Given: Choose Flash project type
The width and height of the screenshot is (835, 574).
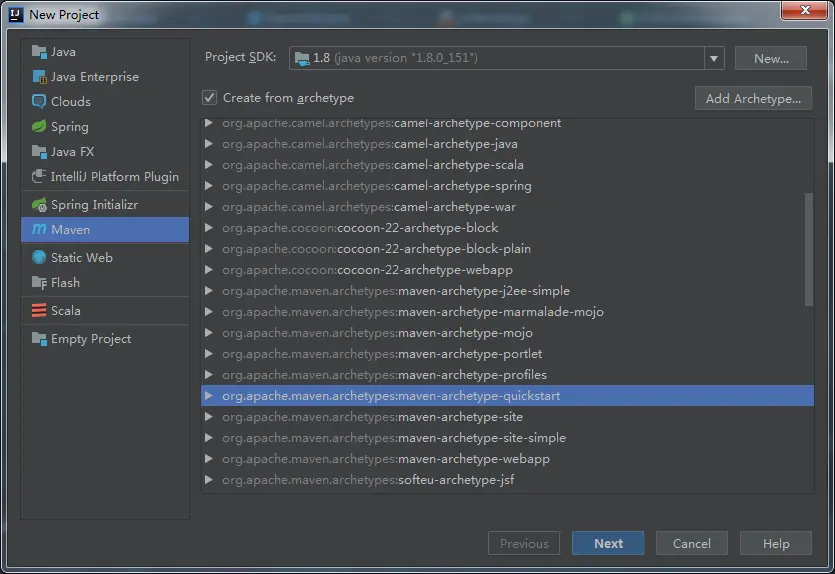Looking at the screenshot, I should [x=105, y=283].
